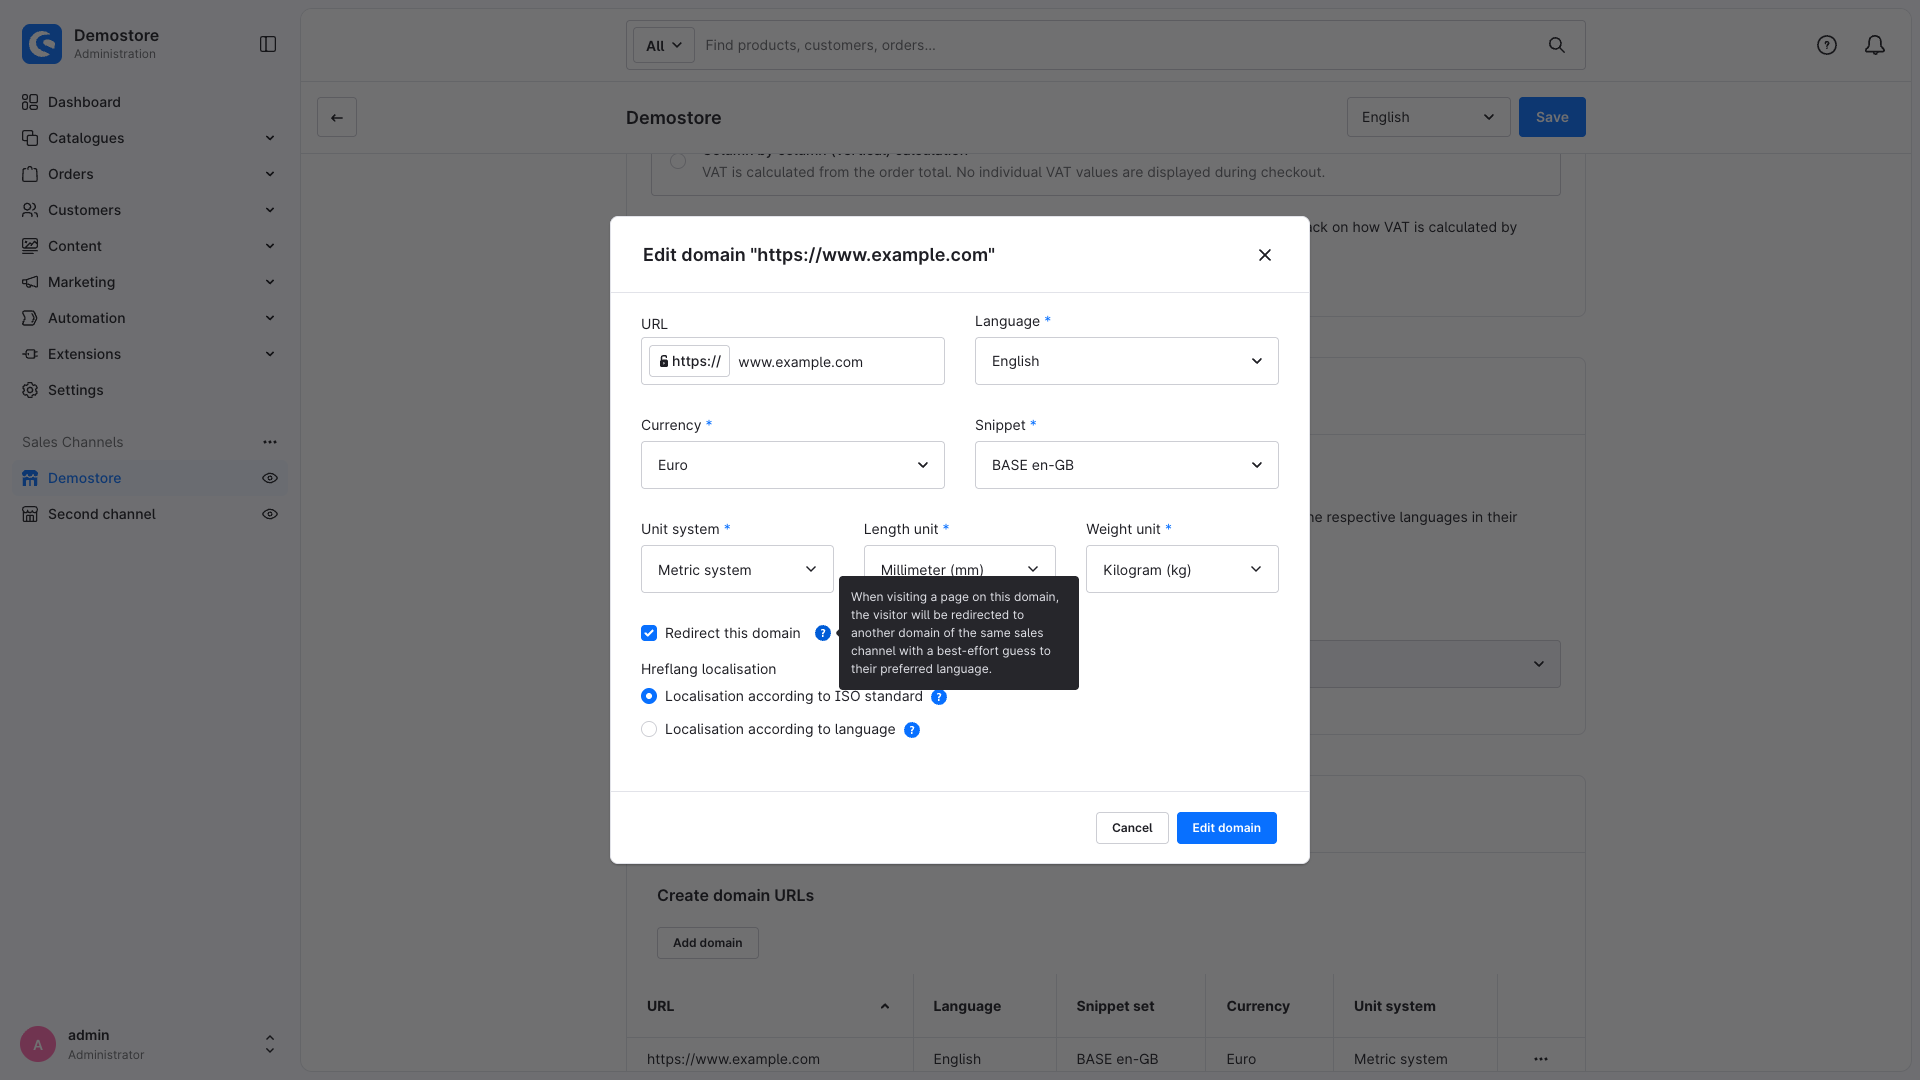Open the Length unit dropdown
This screenshot has height=1080, width=1920.
pyautogui.click(x=960, y=561)
